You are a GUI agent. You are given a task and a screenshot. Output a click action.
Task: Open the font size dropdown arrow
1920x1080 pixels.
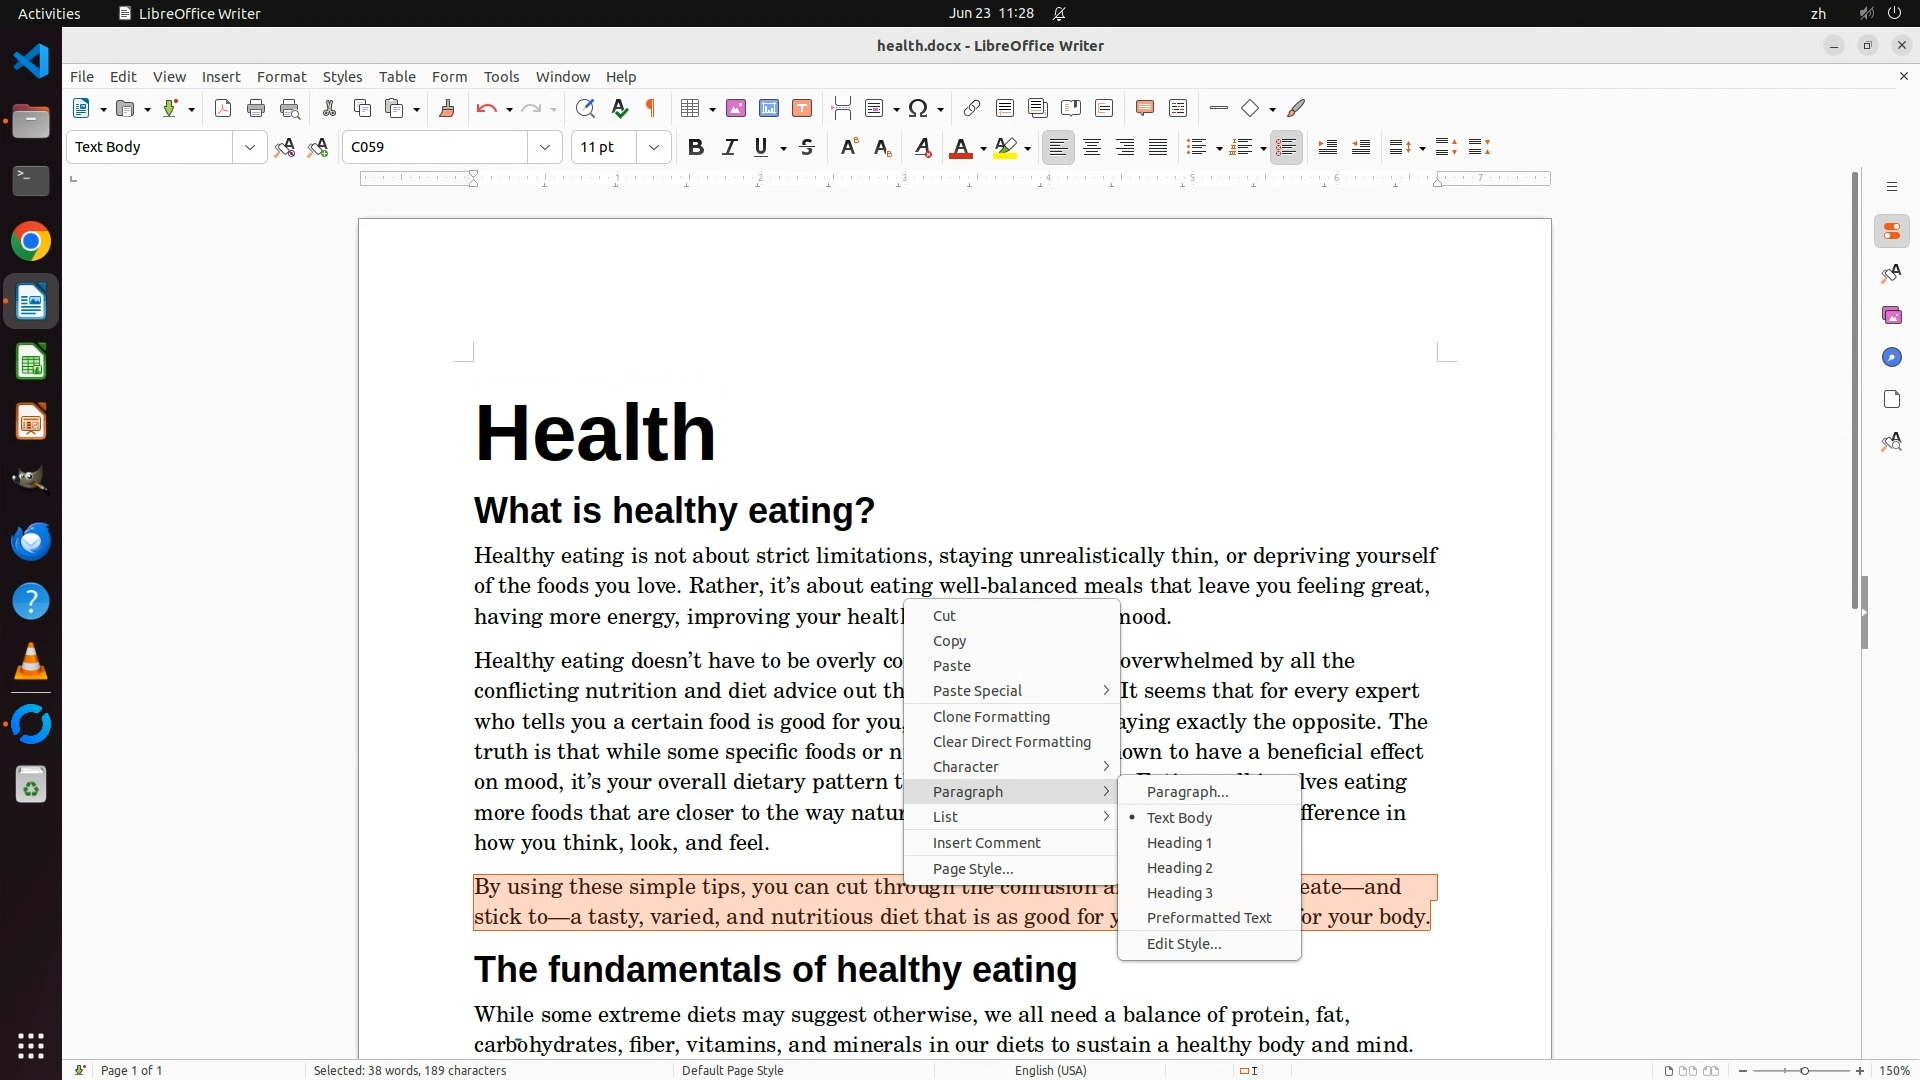click(x=654, y=148)
